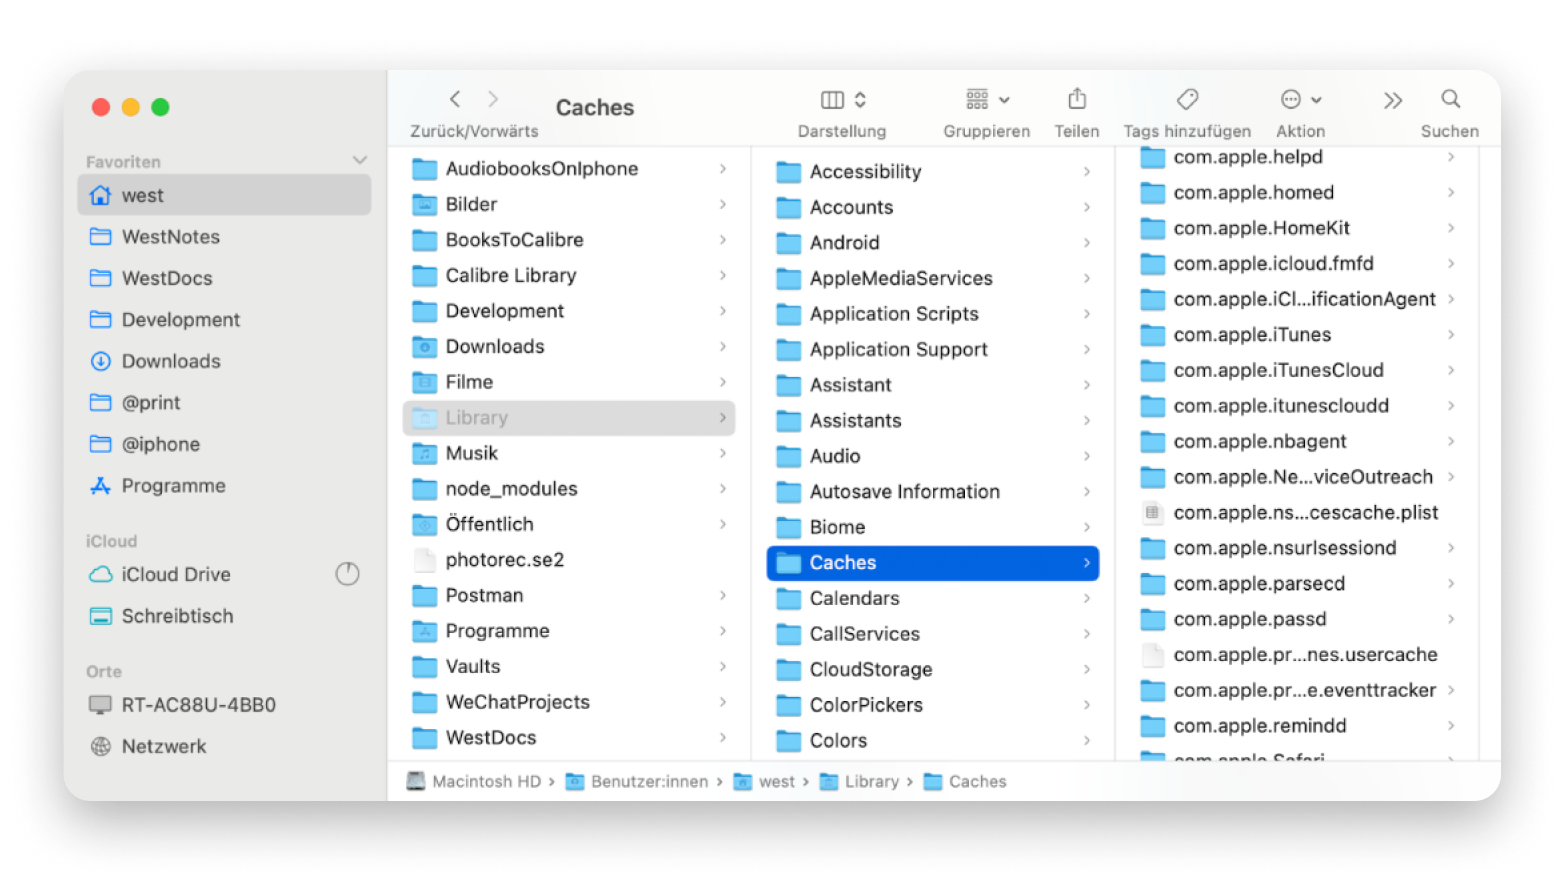Open the Gruppieren grouping menu

pos(987,99)
